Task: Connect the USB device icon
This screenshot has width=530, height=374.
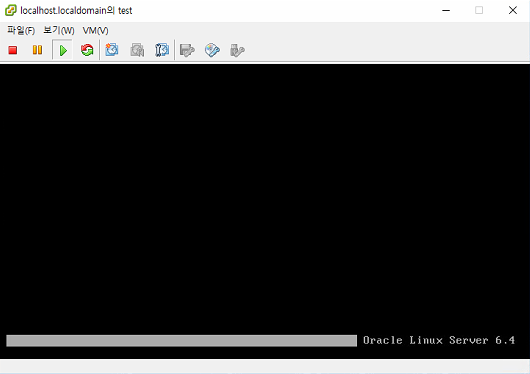Action: [237, 50]
